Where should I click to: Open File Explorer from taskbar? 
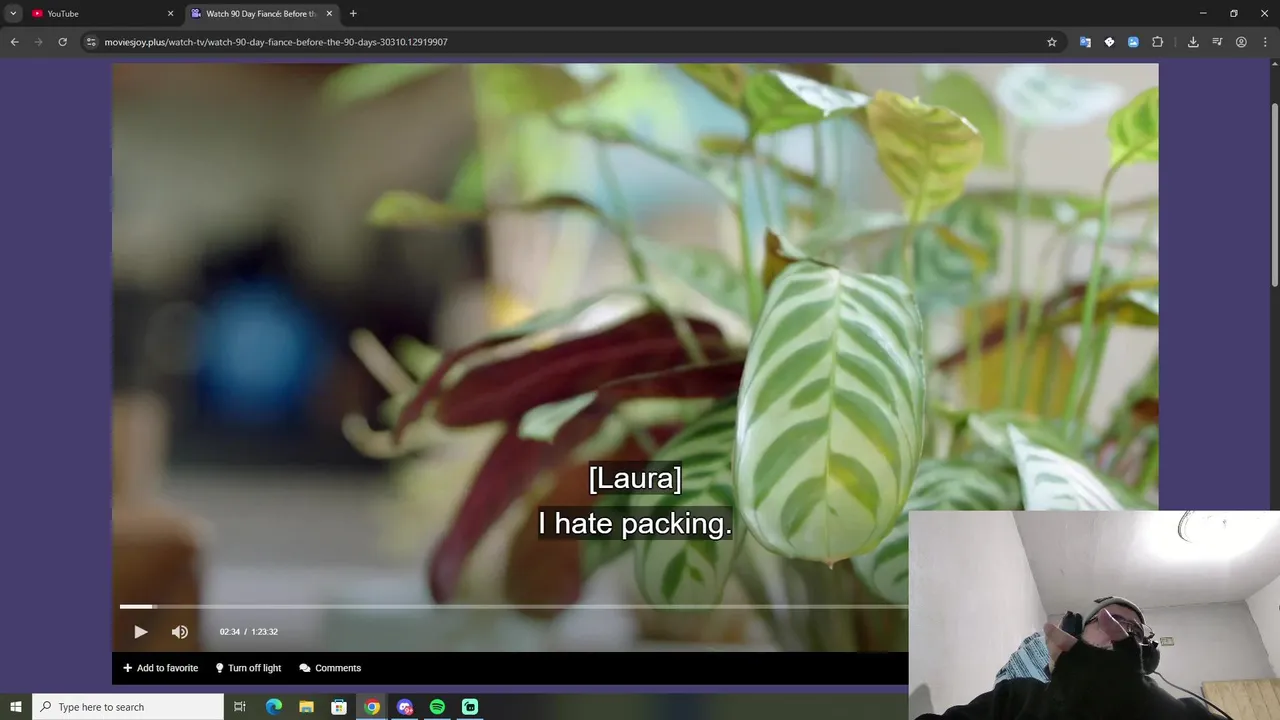pyautogui.click(x=306, y=707)
